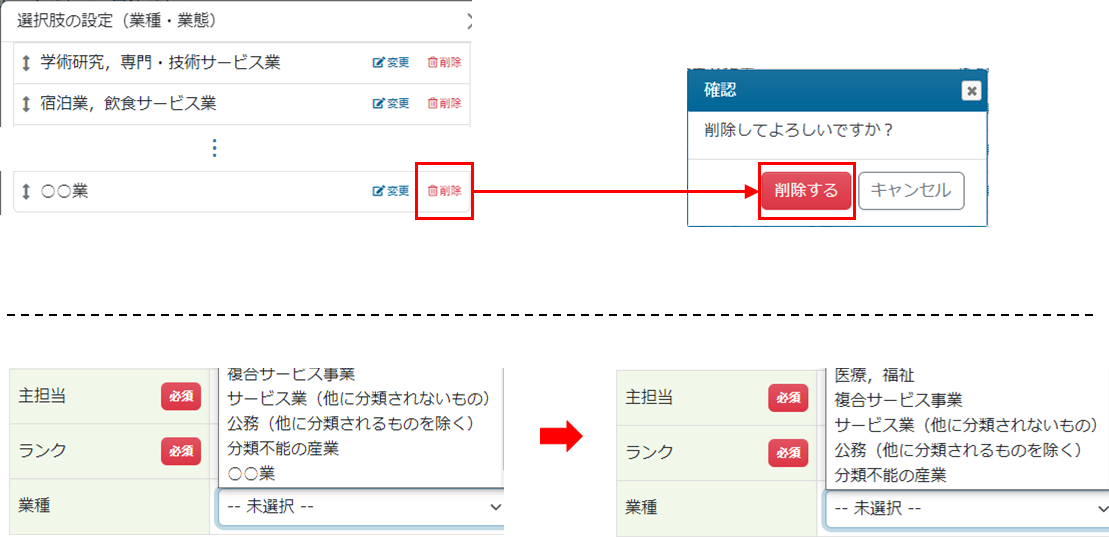Click the 業種 label in right form
Image resolution: width=1109 pixels, height=537 pixels.
(x=641, y=506)
